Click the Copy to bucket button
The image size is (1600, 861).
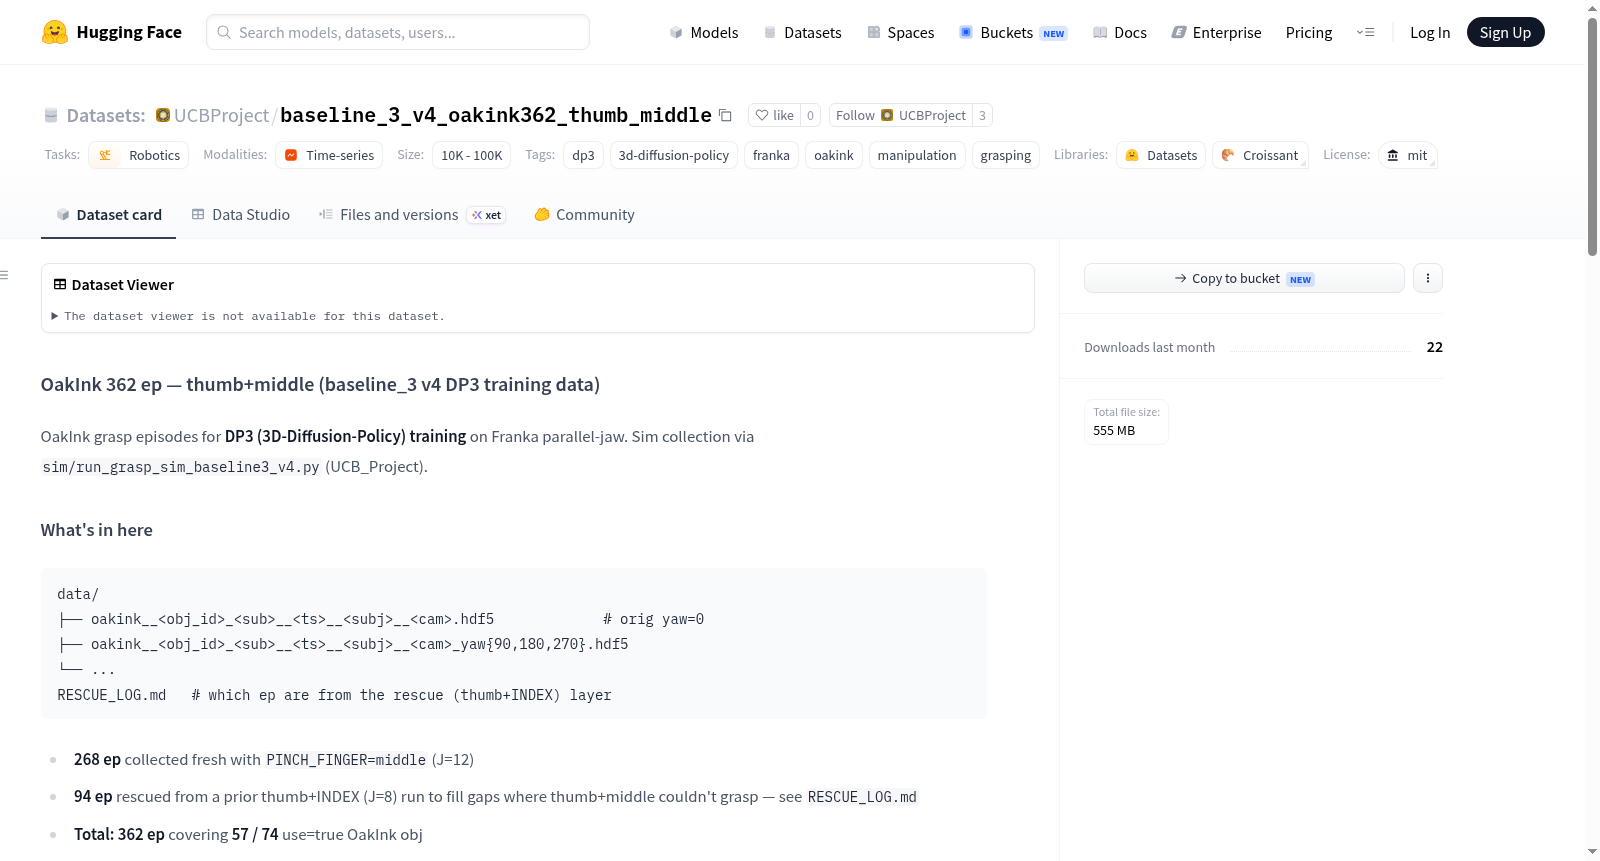pyautogui.click(x=1244, y=278)
